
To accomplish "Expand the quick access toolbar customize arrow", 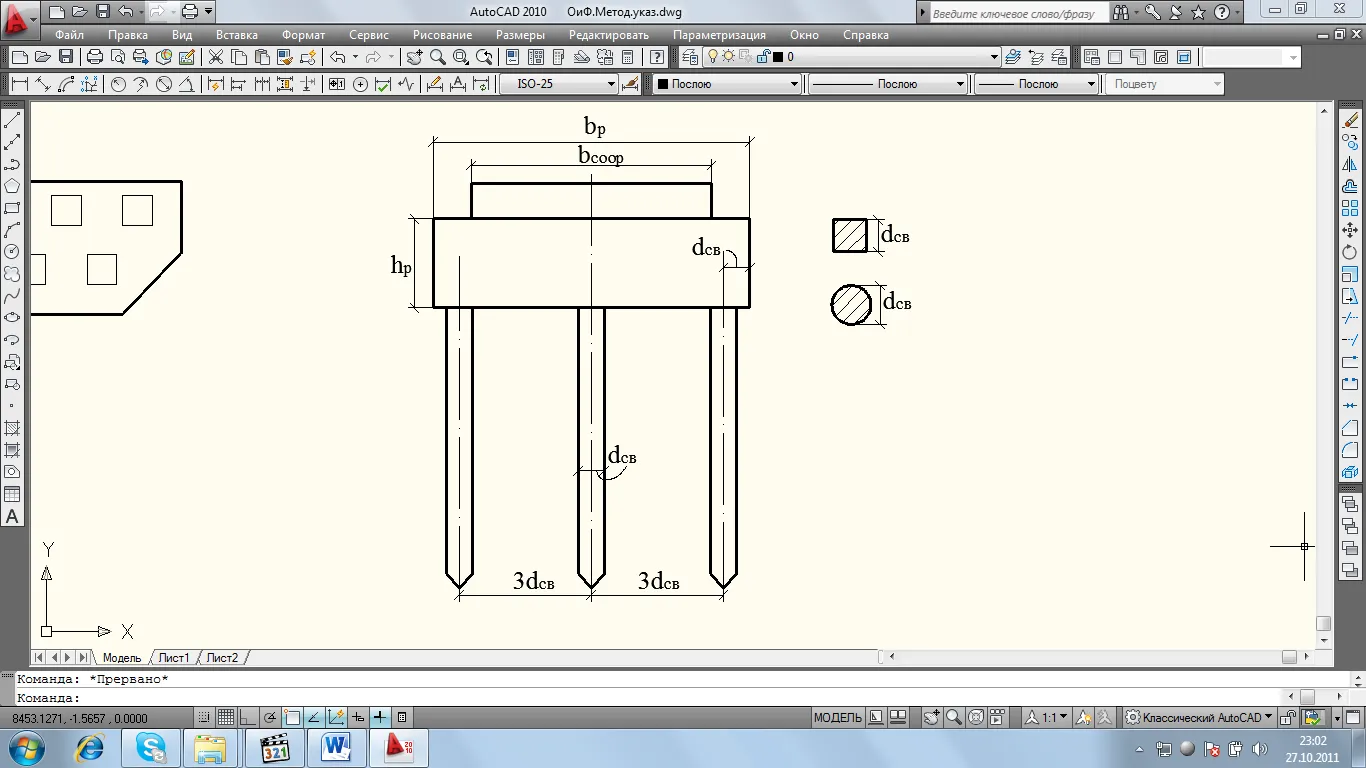I will tap(209, 12).
